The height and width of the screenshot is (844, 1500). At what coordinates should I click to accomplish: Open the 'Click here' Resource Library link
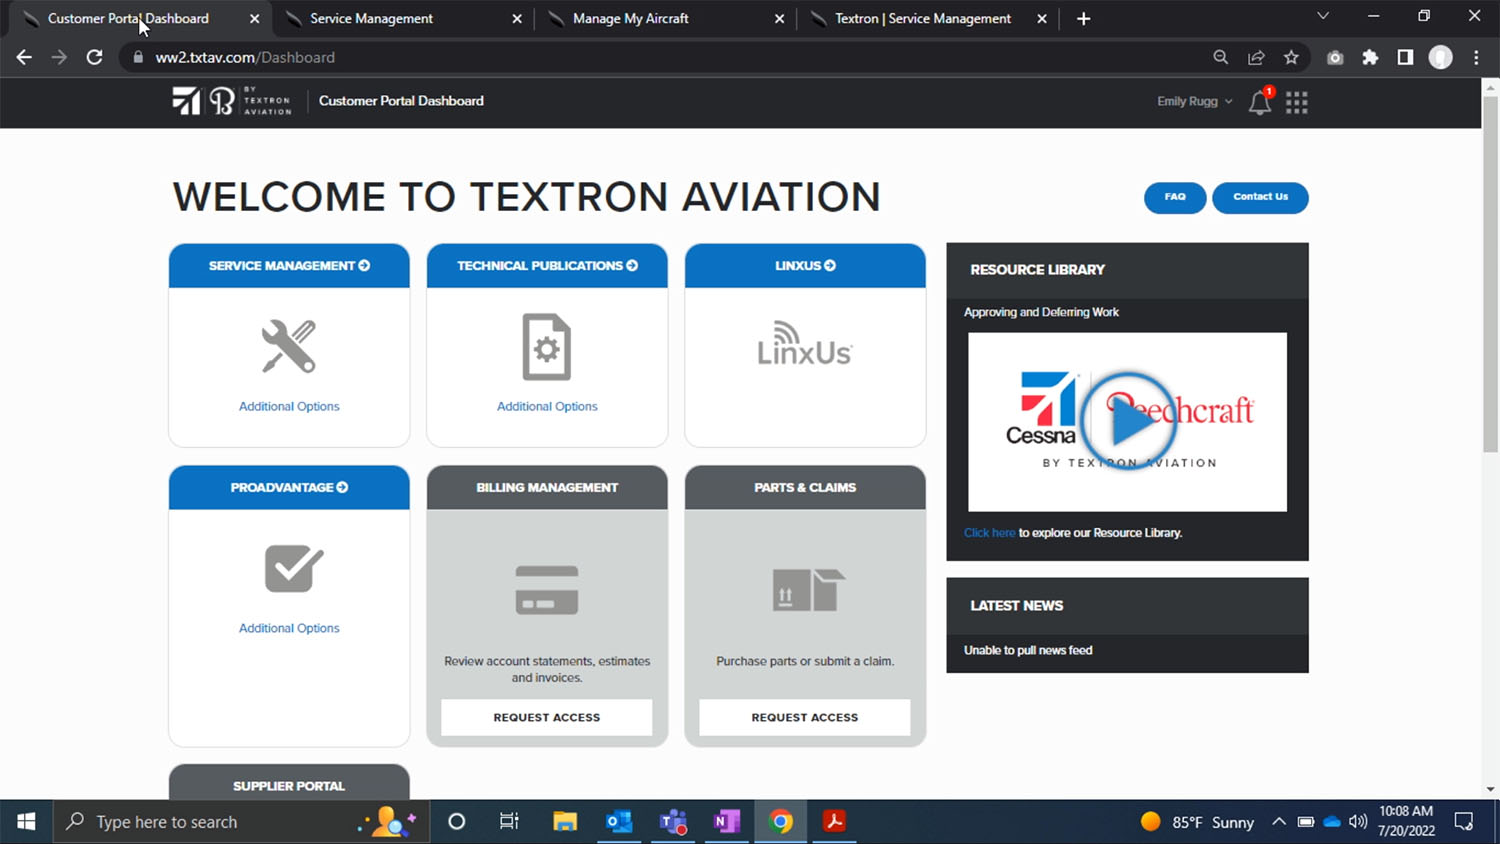(989, 533)
